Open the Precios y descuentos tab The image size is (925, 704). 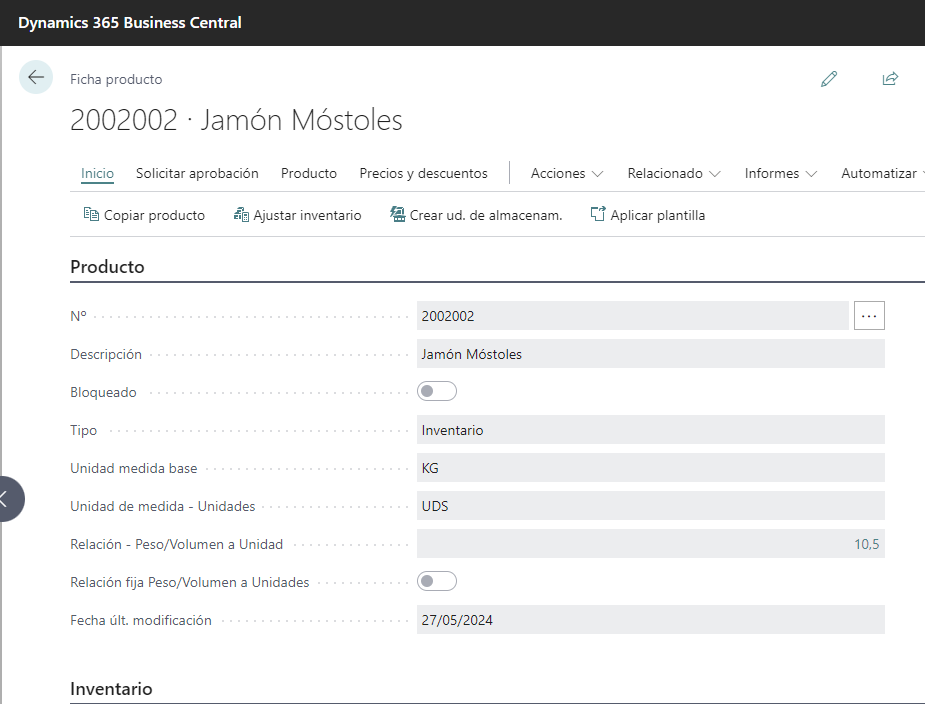click(x=423, y=173)
